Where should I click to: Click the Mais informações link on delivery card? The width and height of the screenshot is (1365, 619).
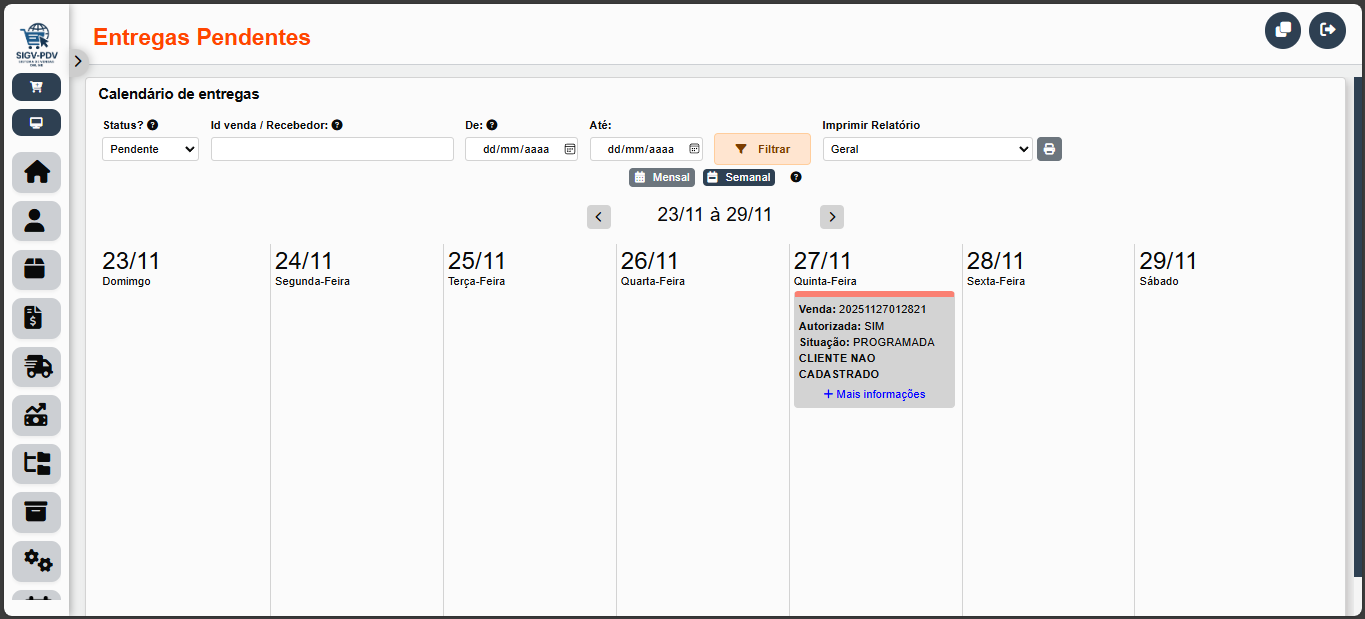[874, 394]
